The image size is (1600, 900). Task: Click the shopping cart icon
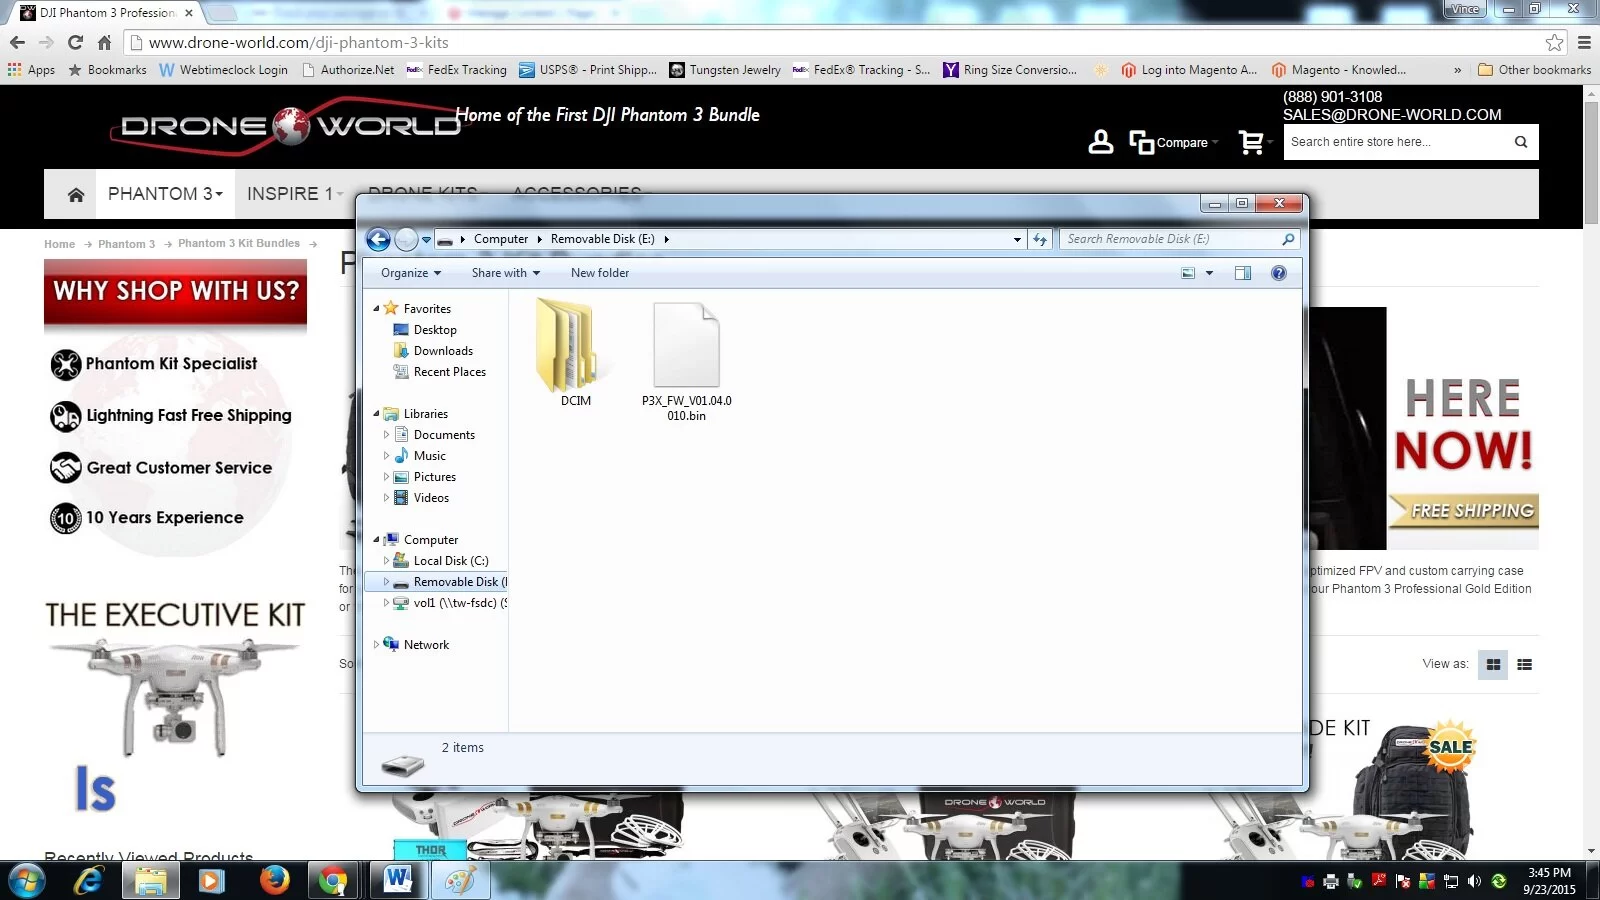click(1251, 142)
